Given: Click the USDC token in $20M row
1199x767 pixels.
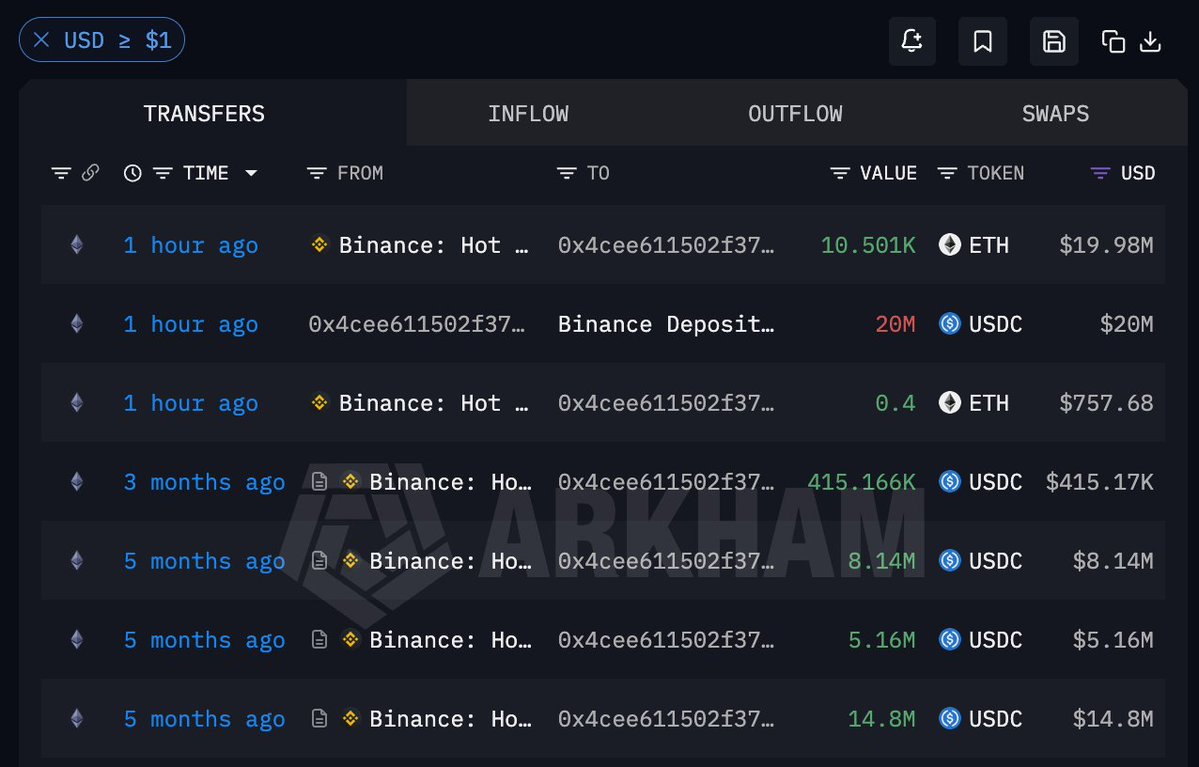Looking at the screenshot, I should [980, 324].
